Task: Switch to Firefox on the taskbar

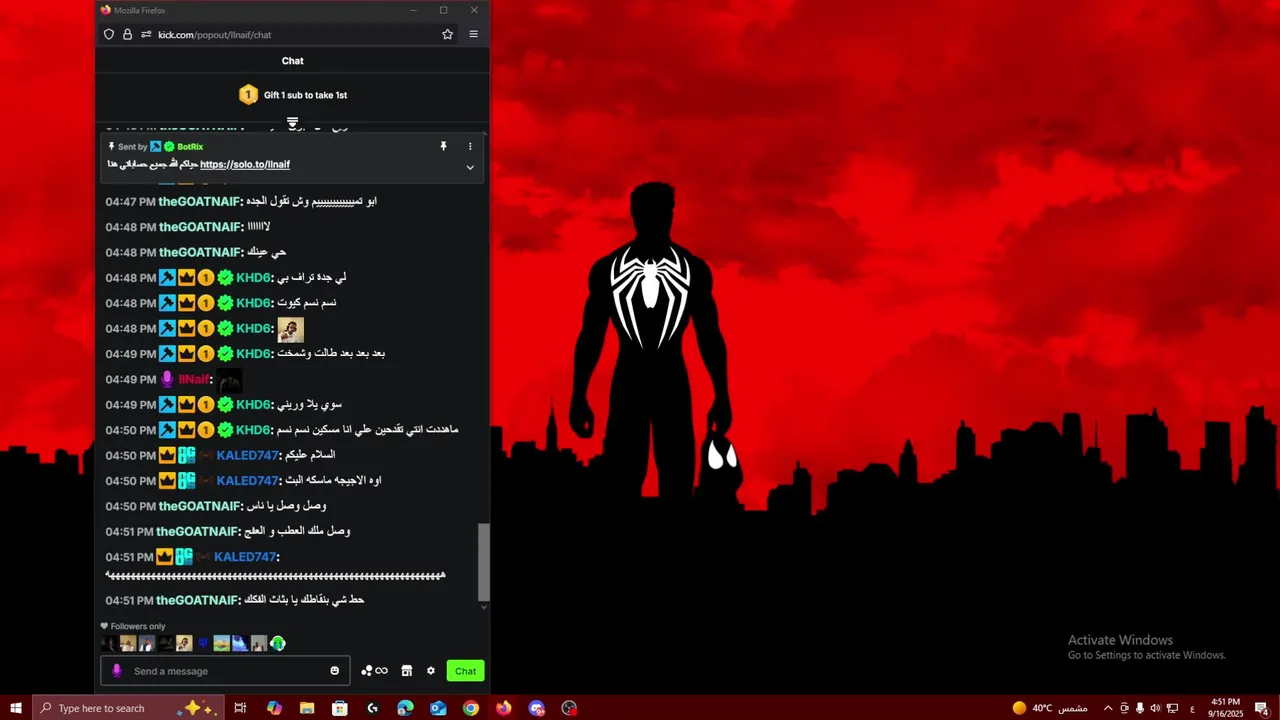Action: [503, 708]
